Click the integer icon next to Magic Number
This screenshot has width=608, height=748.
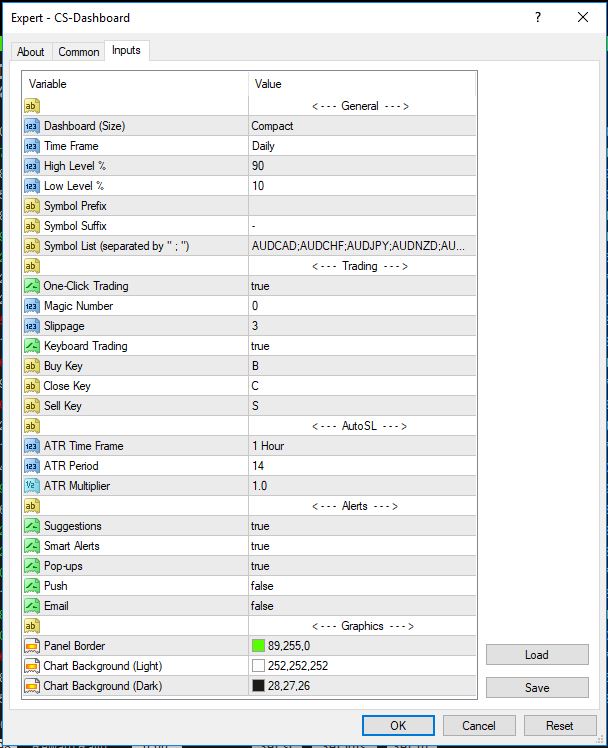31,306
